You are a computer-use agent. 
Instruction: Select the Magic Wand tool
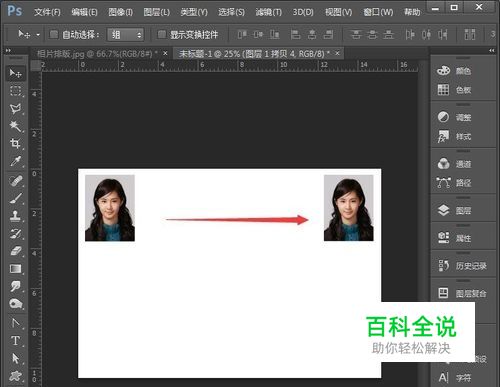pyautogui.click(x=15, y=126)
